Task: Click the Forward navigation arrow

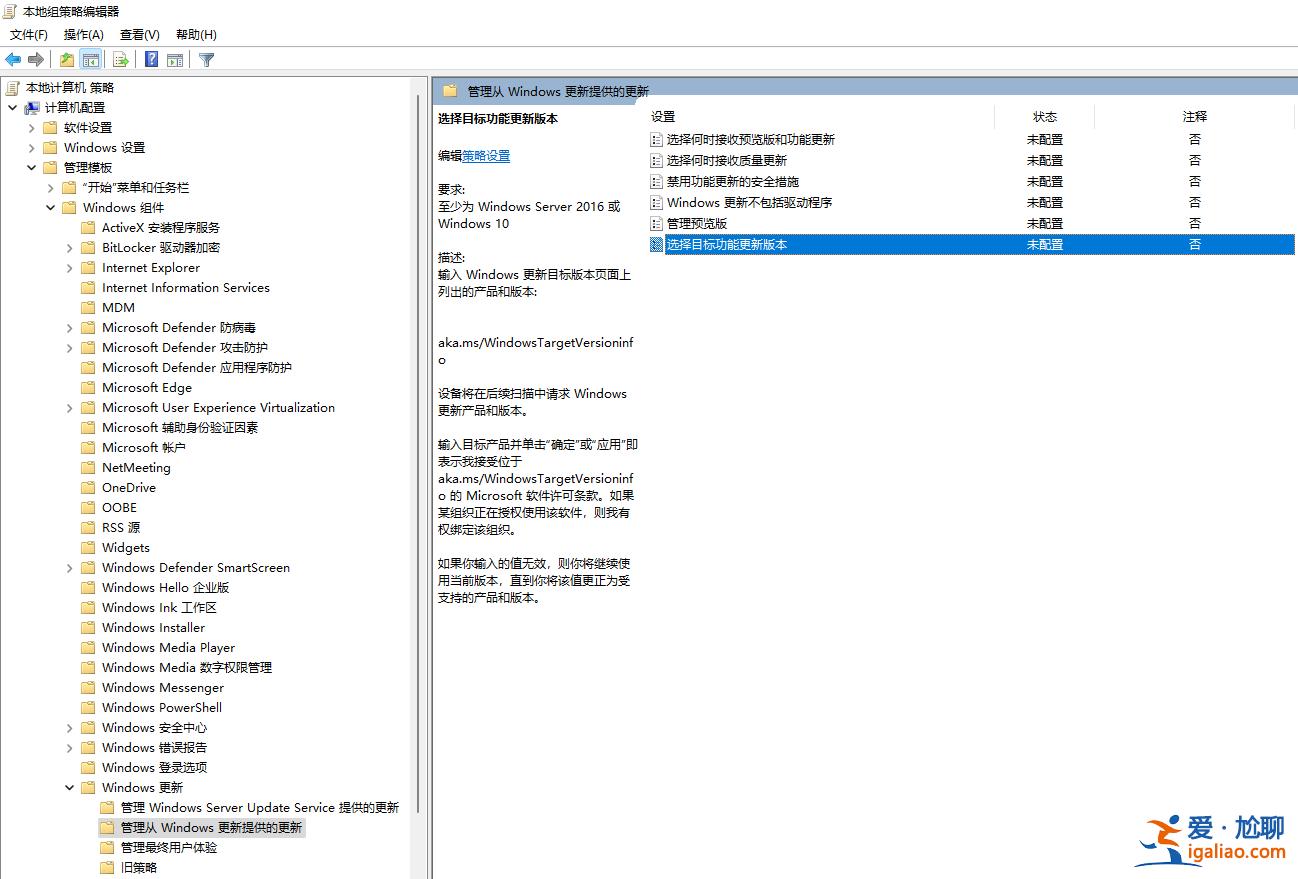Action: click(x=37, y=59)
